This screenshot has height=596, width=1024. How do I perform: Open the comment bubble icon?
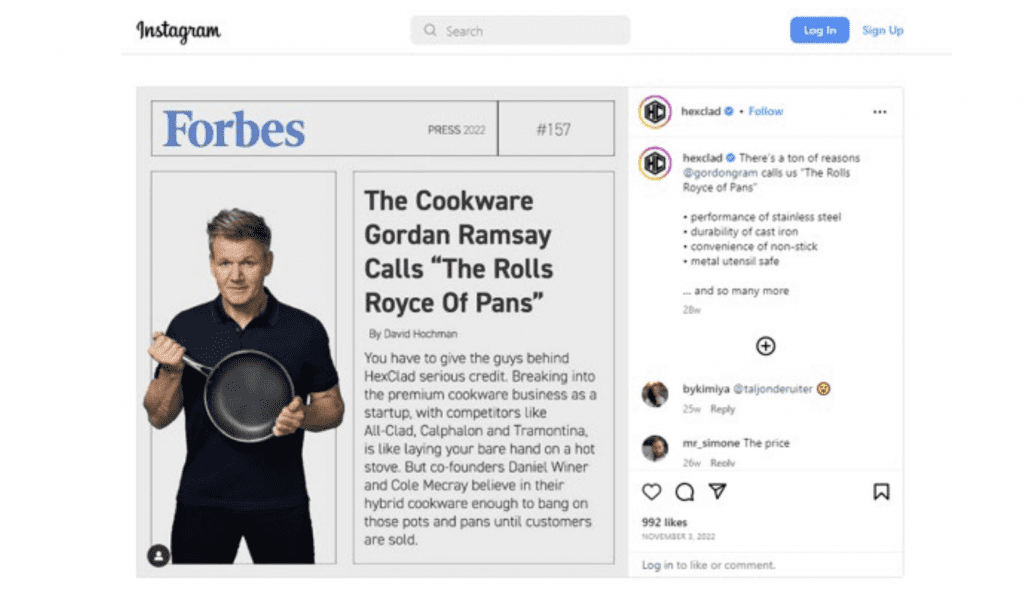[684, 492]
